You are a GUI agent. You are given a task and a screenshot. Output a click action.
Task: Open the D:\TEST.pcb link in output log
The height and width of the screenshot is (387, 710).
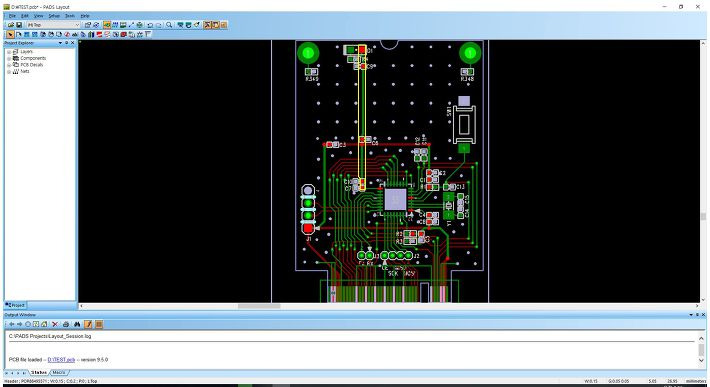(61, 359)
